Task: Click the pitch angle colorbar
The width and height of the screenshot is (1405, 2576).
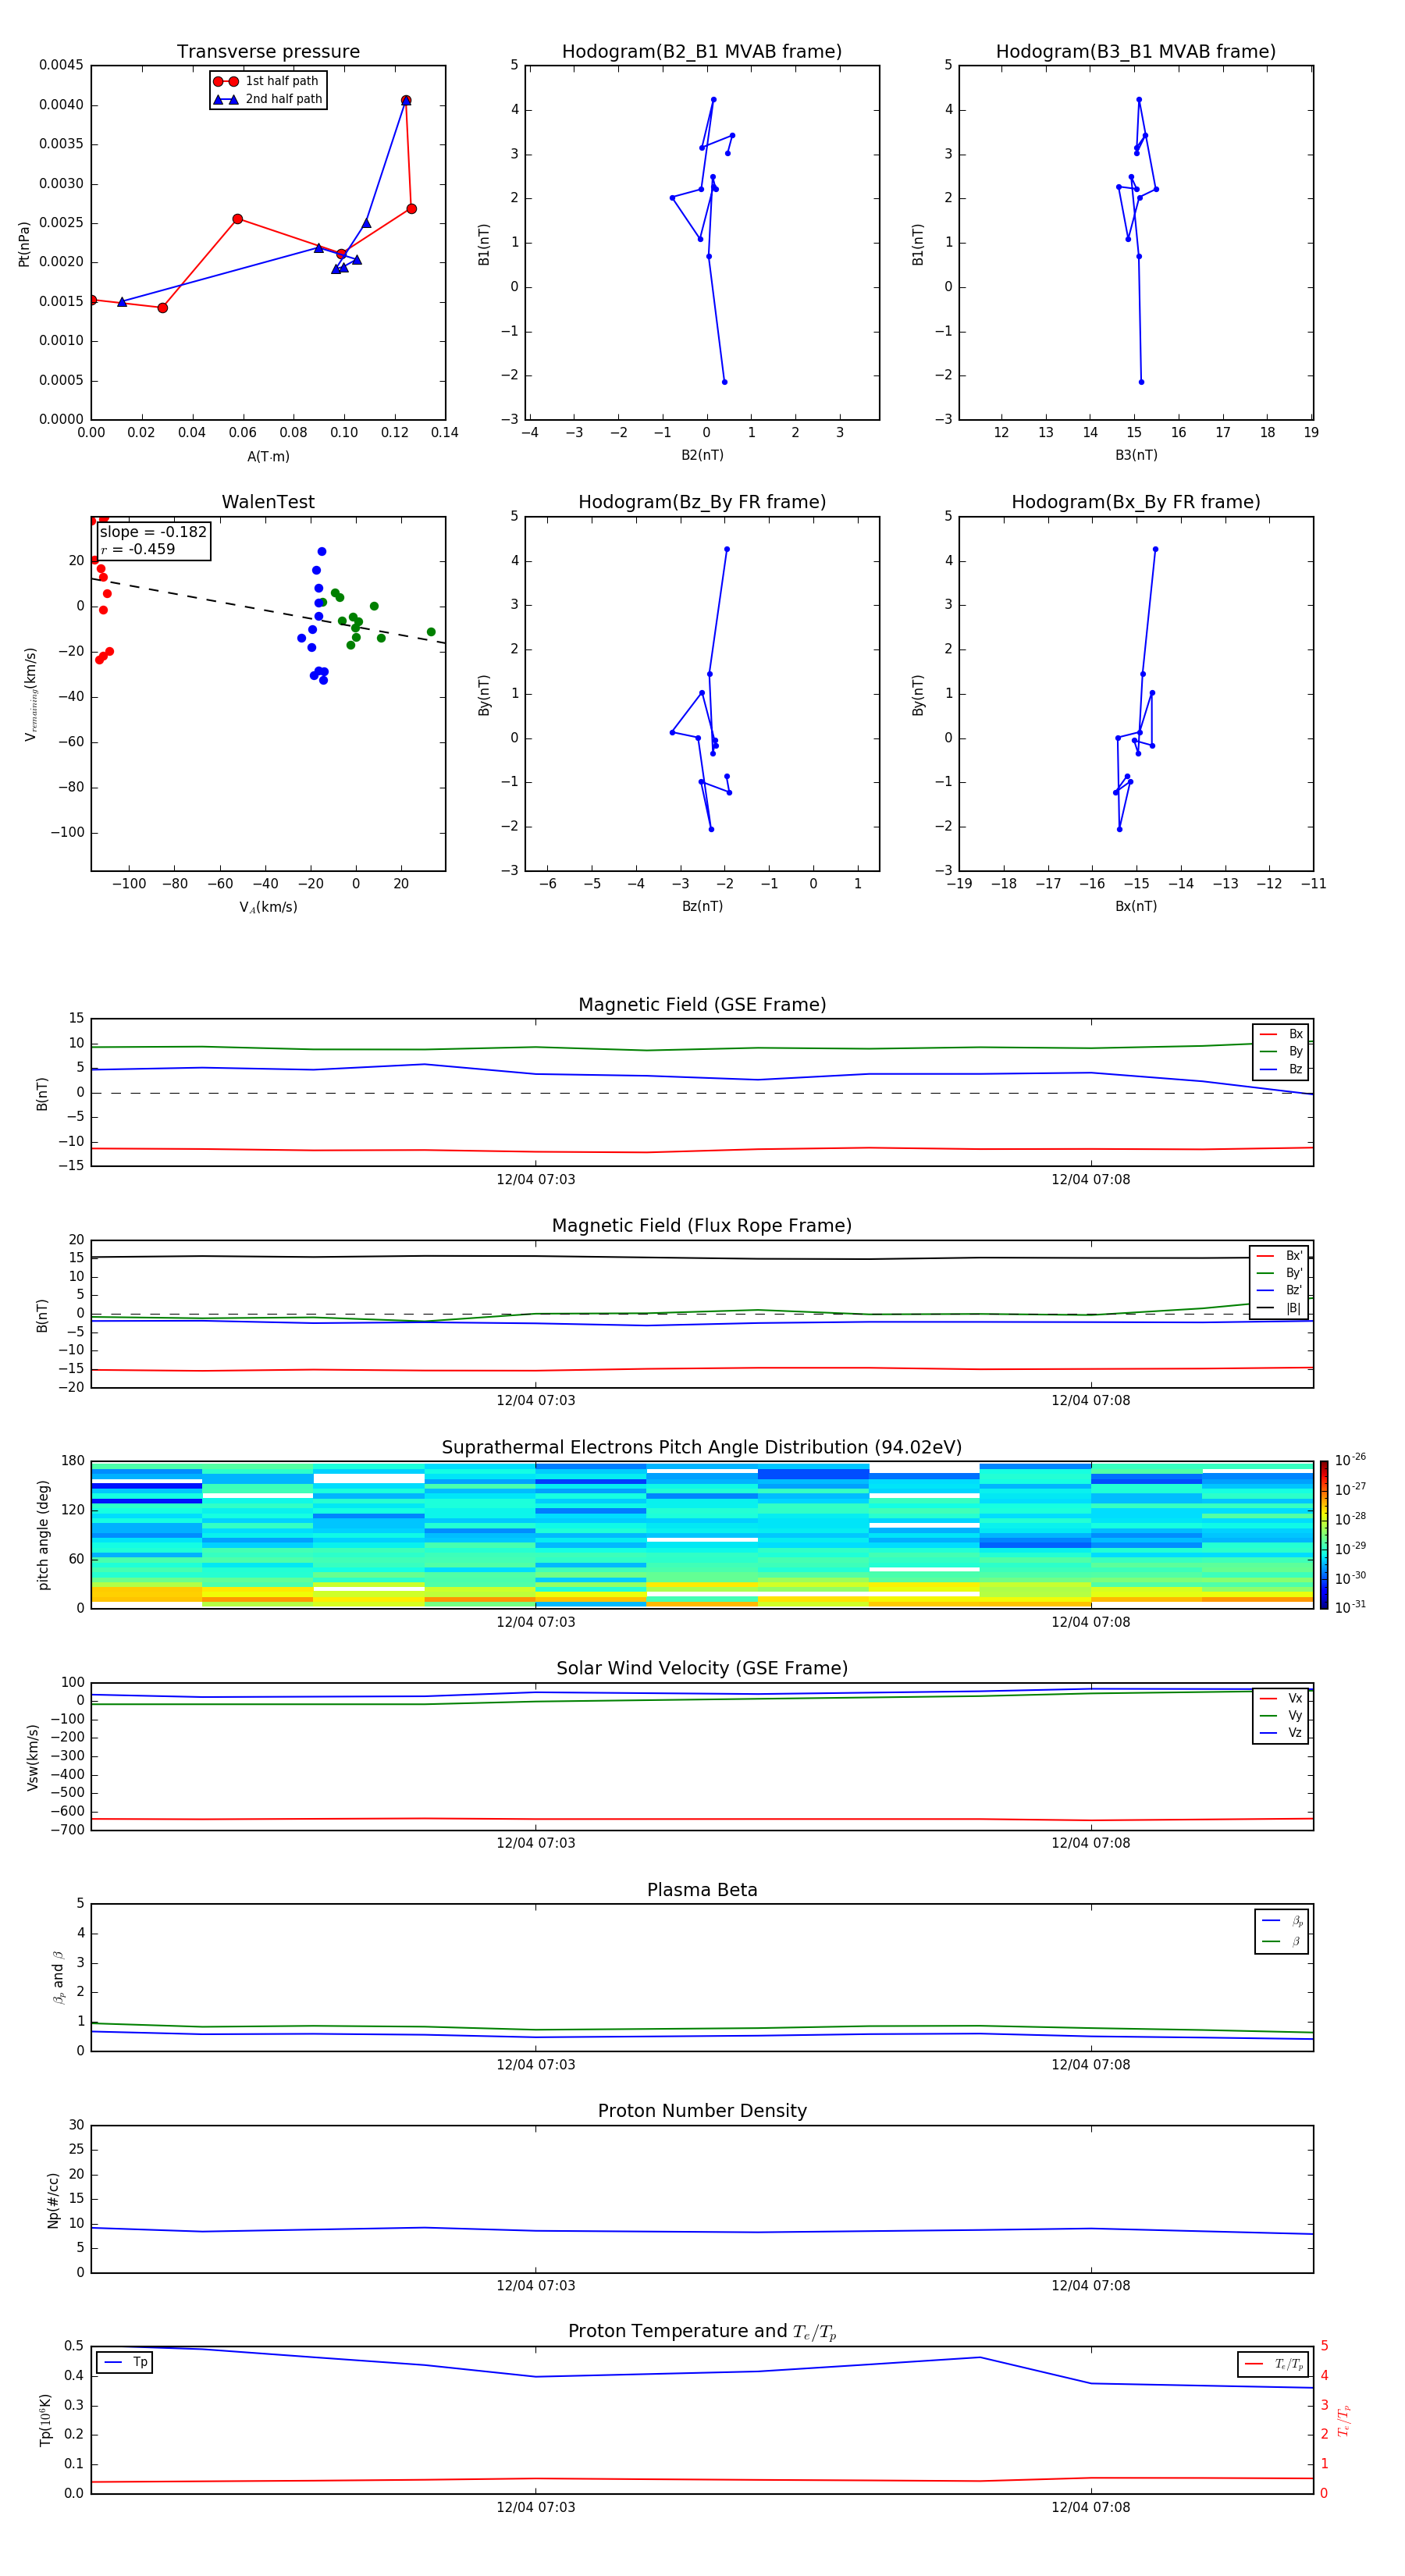Action: click(1324, 1534)
